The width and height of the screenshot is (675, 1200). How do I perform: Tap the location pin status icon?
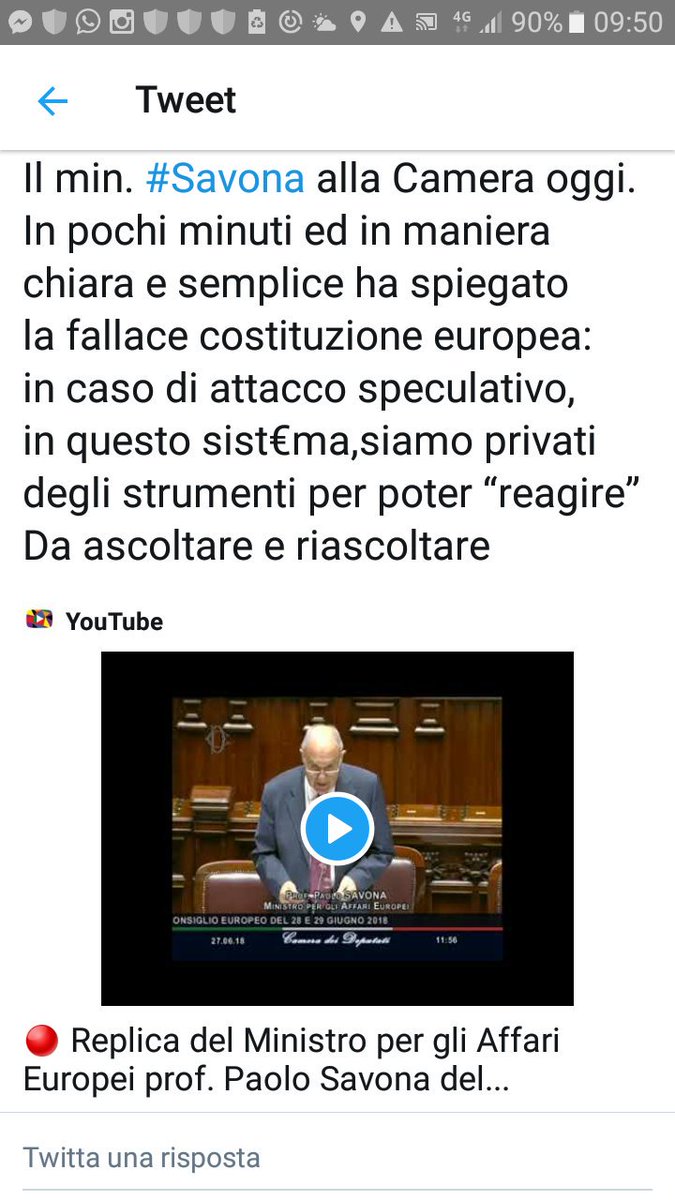click(358, 22)
